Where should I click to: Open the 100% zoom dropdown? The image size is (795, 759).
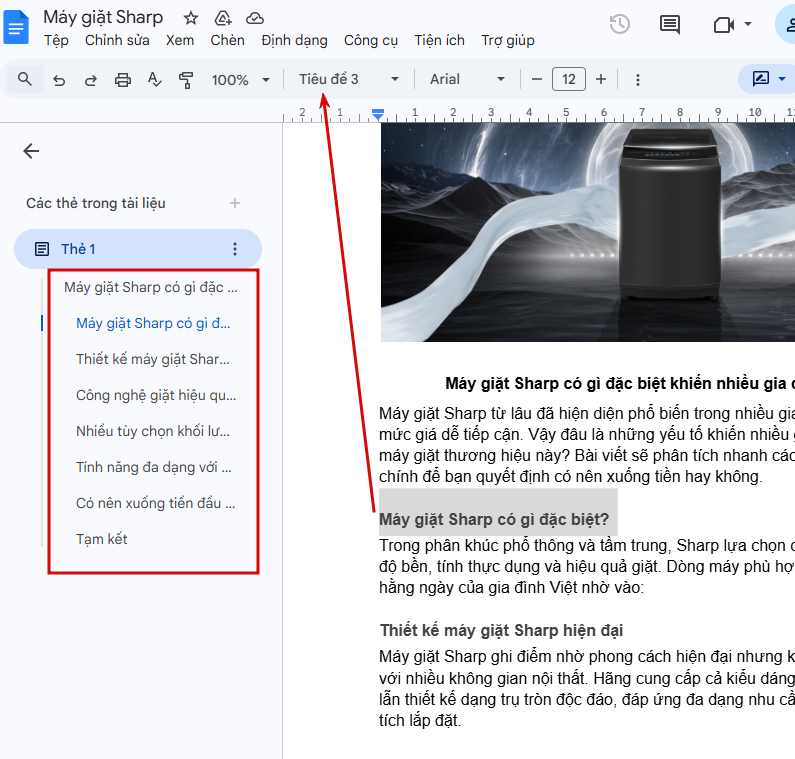click(x=240, y=80)
